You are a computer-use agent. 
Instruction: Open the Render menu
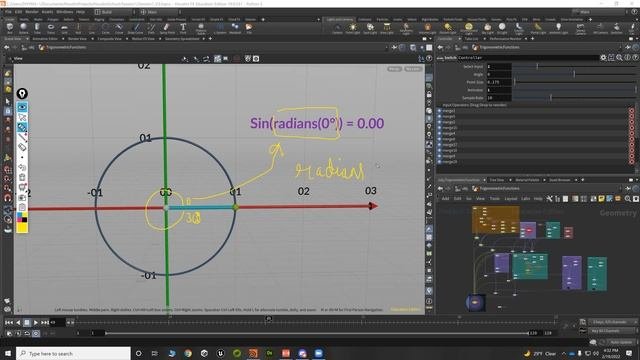pyautogui.click(x=32, y=12)
